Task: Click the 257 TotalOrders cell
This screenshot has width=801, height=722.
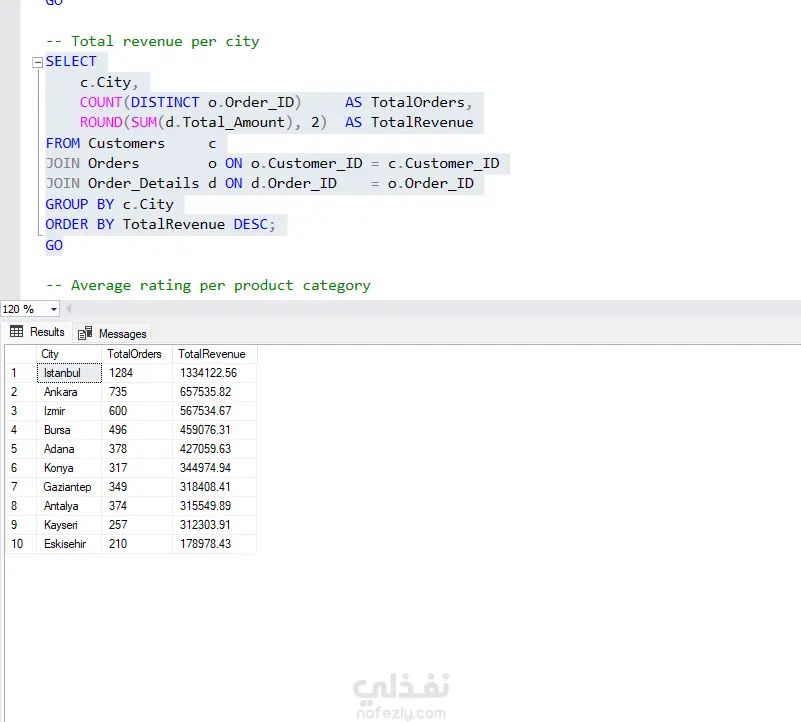Action: [137, 525]
